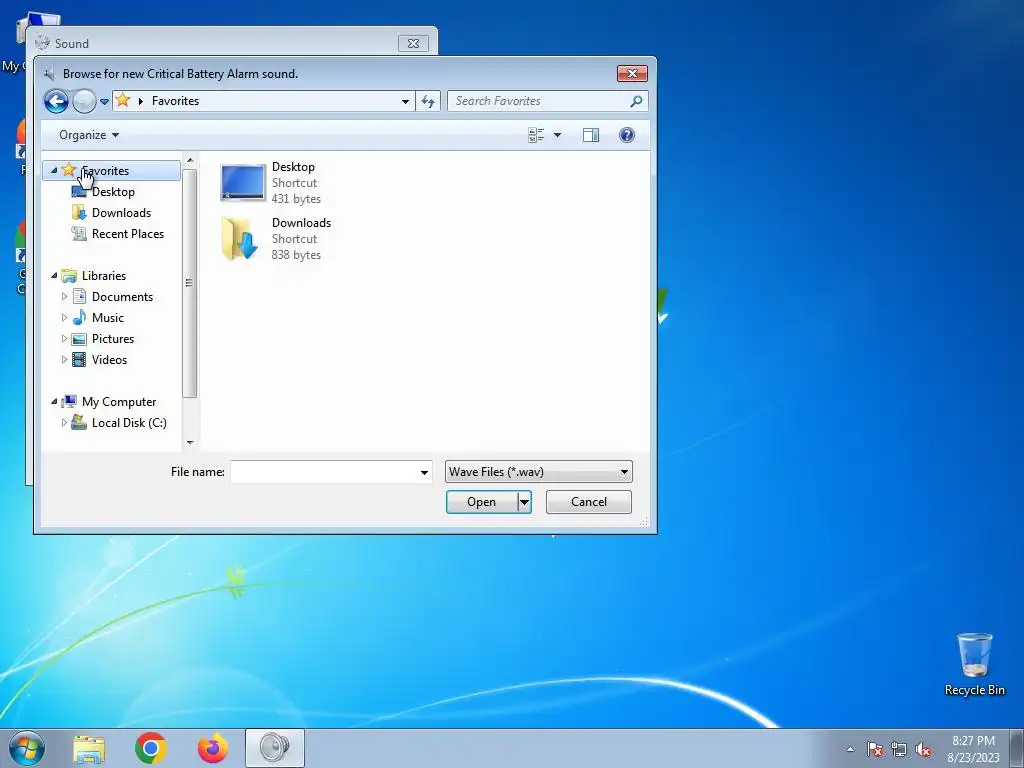1024x768 pixels.
Task: Open the recent pages dropdown arrow
Action: [104, 102]
